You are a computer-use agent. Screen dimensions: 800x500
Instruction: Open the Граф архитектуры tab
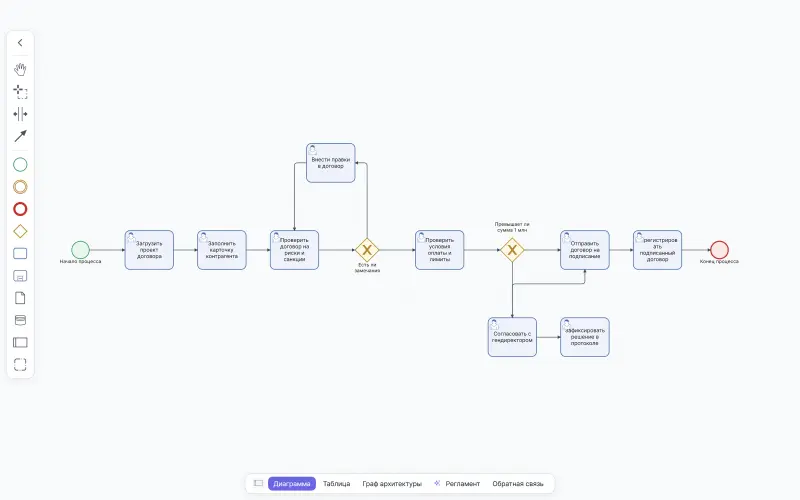392,484
